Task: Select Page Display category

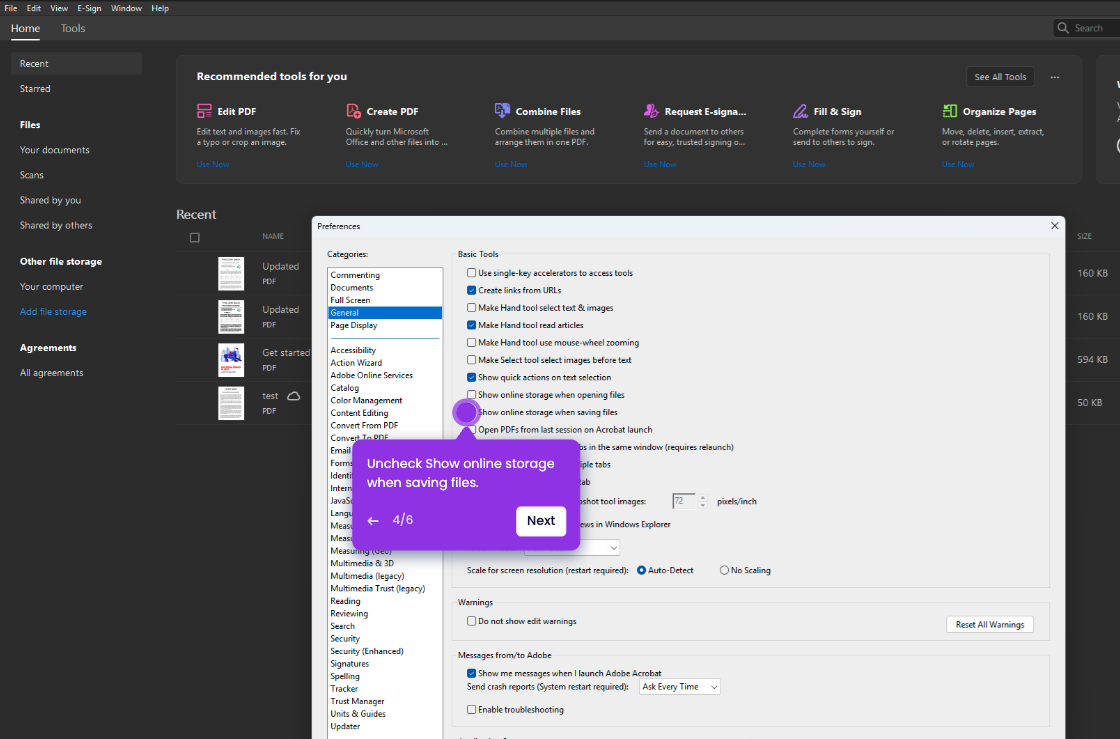Action: coord(354,325)
